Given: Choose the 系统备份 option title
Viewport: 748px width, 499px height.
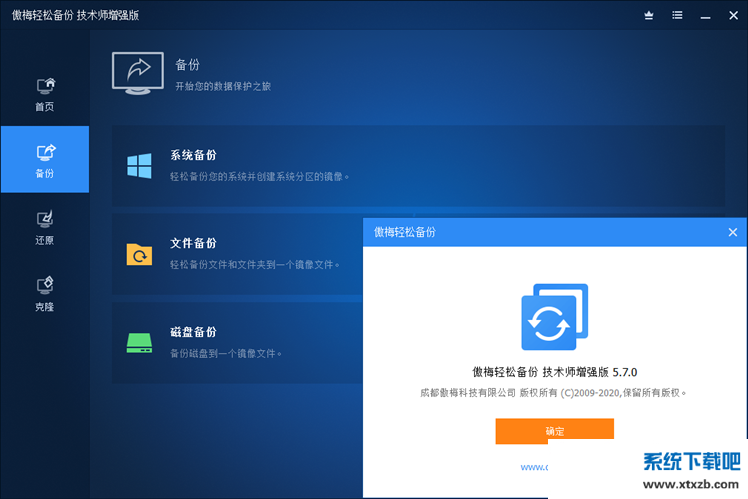Looking at the screenshot, I should [x=193, y=156].
